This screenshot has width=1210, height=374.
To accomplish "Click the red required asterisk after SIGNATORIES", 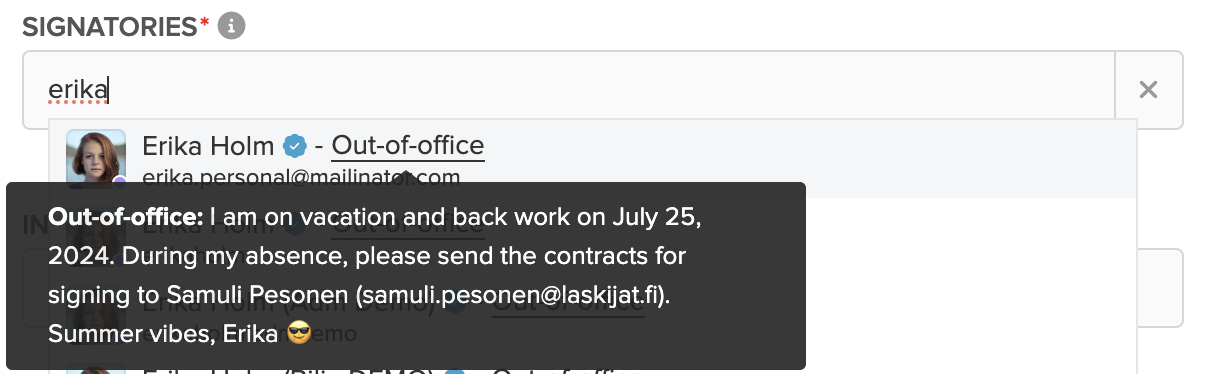I will pyautogui.click(x=205, y=24).
